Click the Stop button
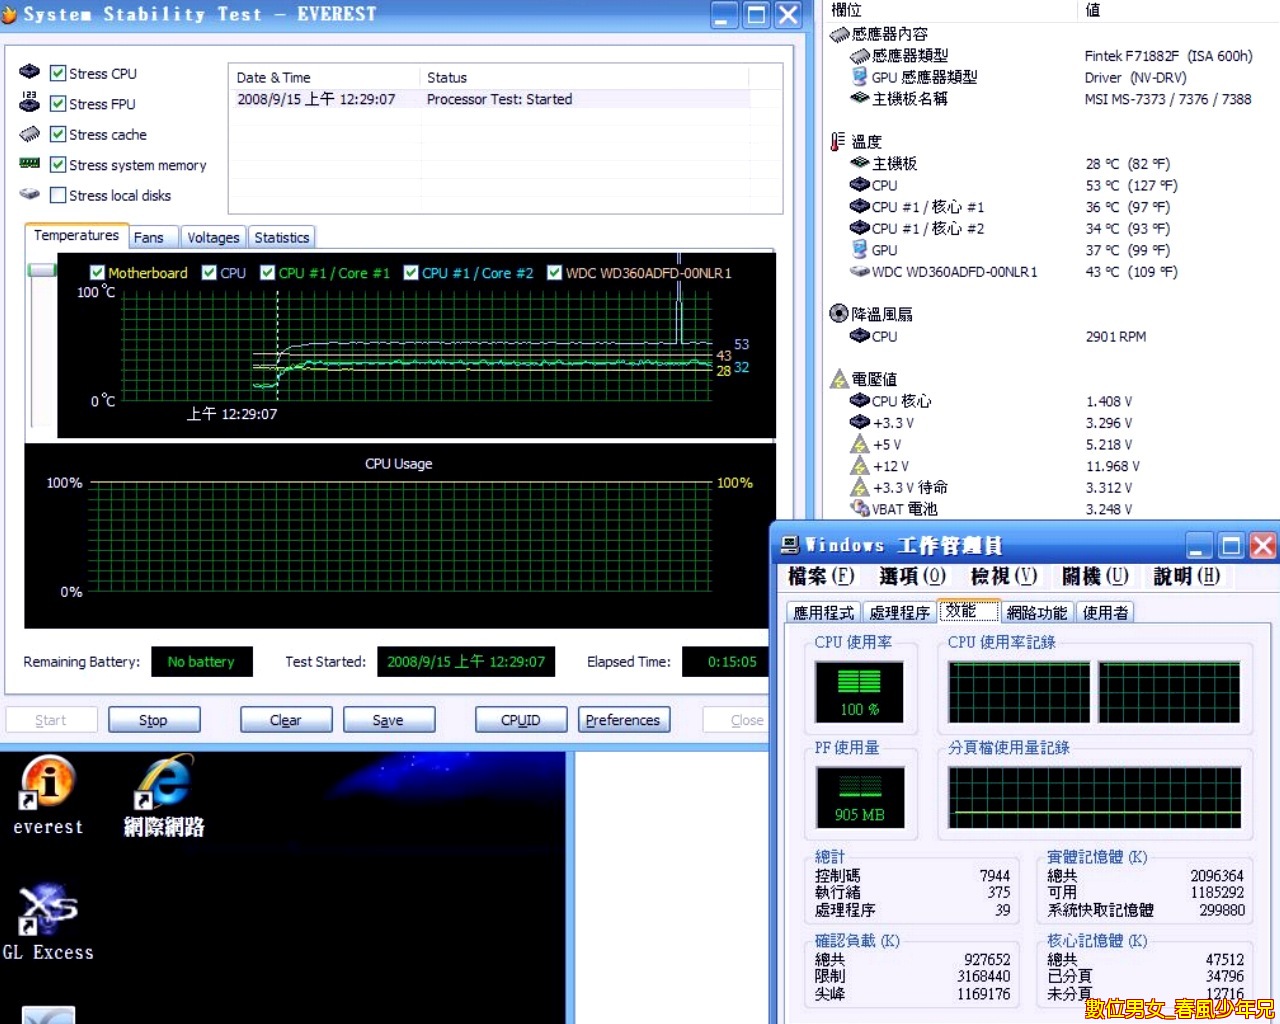The image size is (1280, 1024). point(154,720)
